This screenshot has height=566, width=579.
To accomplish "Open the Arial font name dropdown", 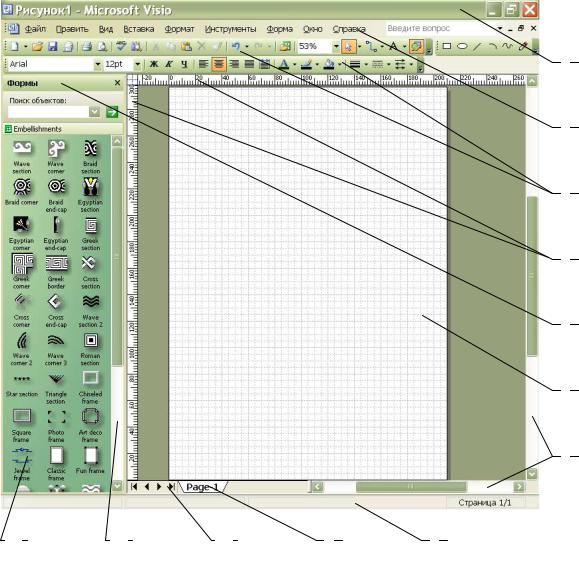I will click(x=97, y=64).
